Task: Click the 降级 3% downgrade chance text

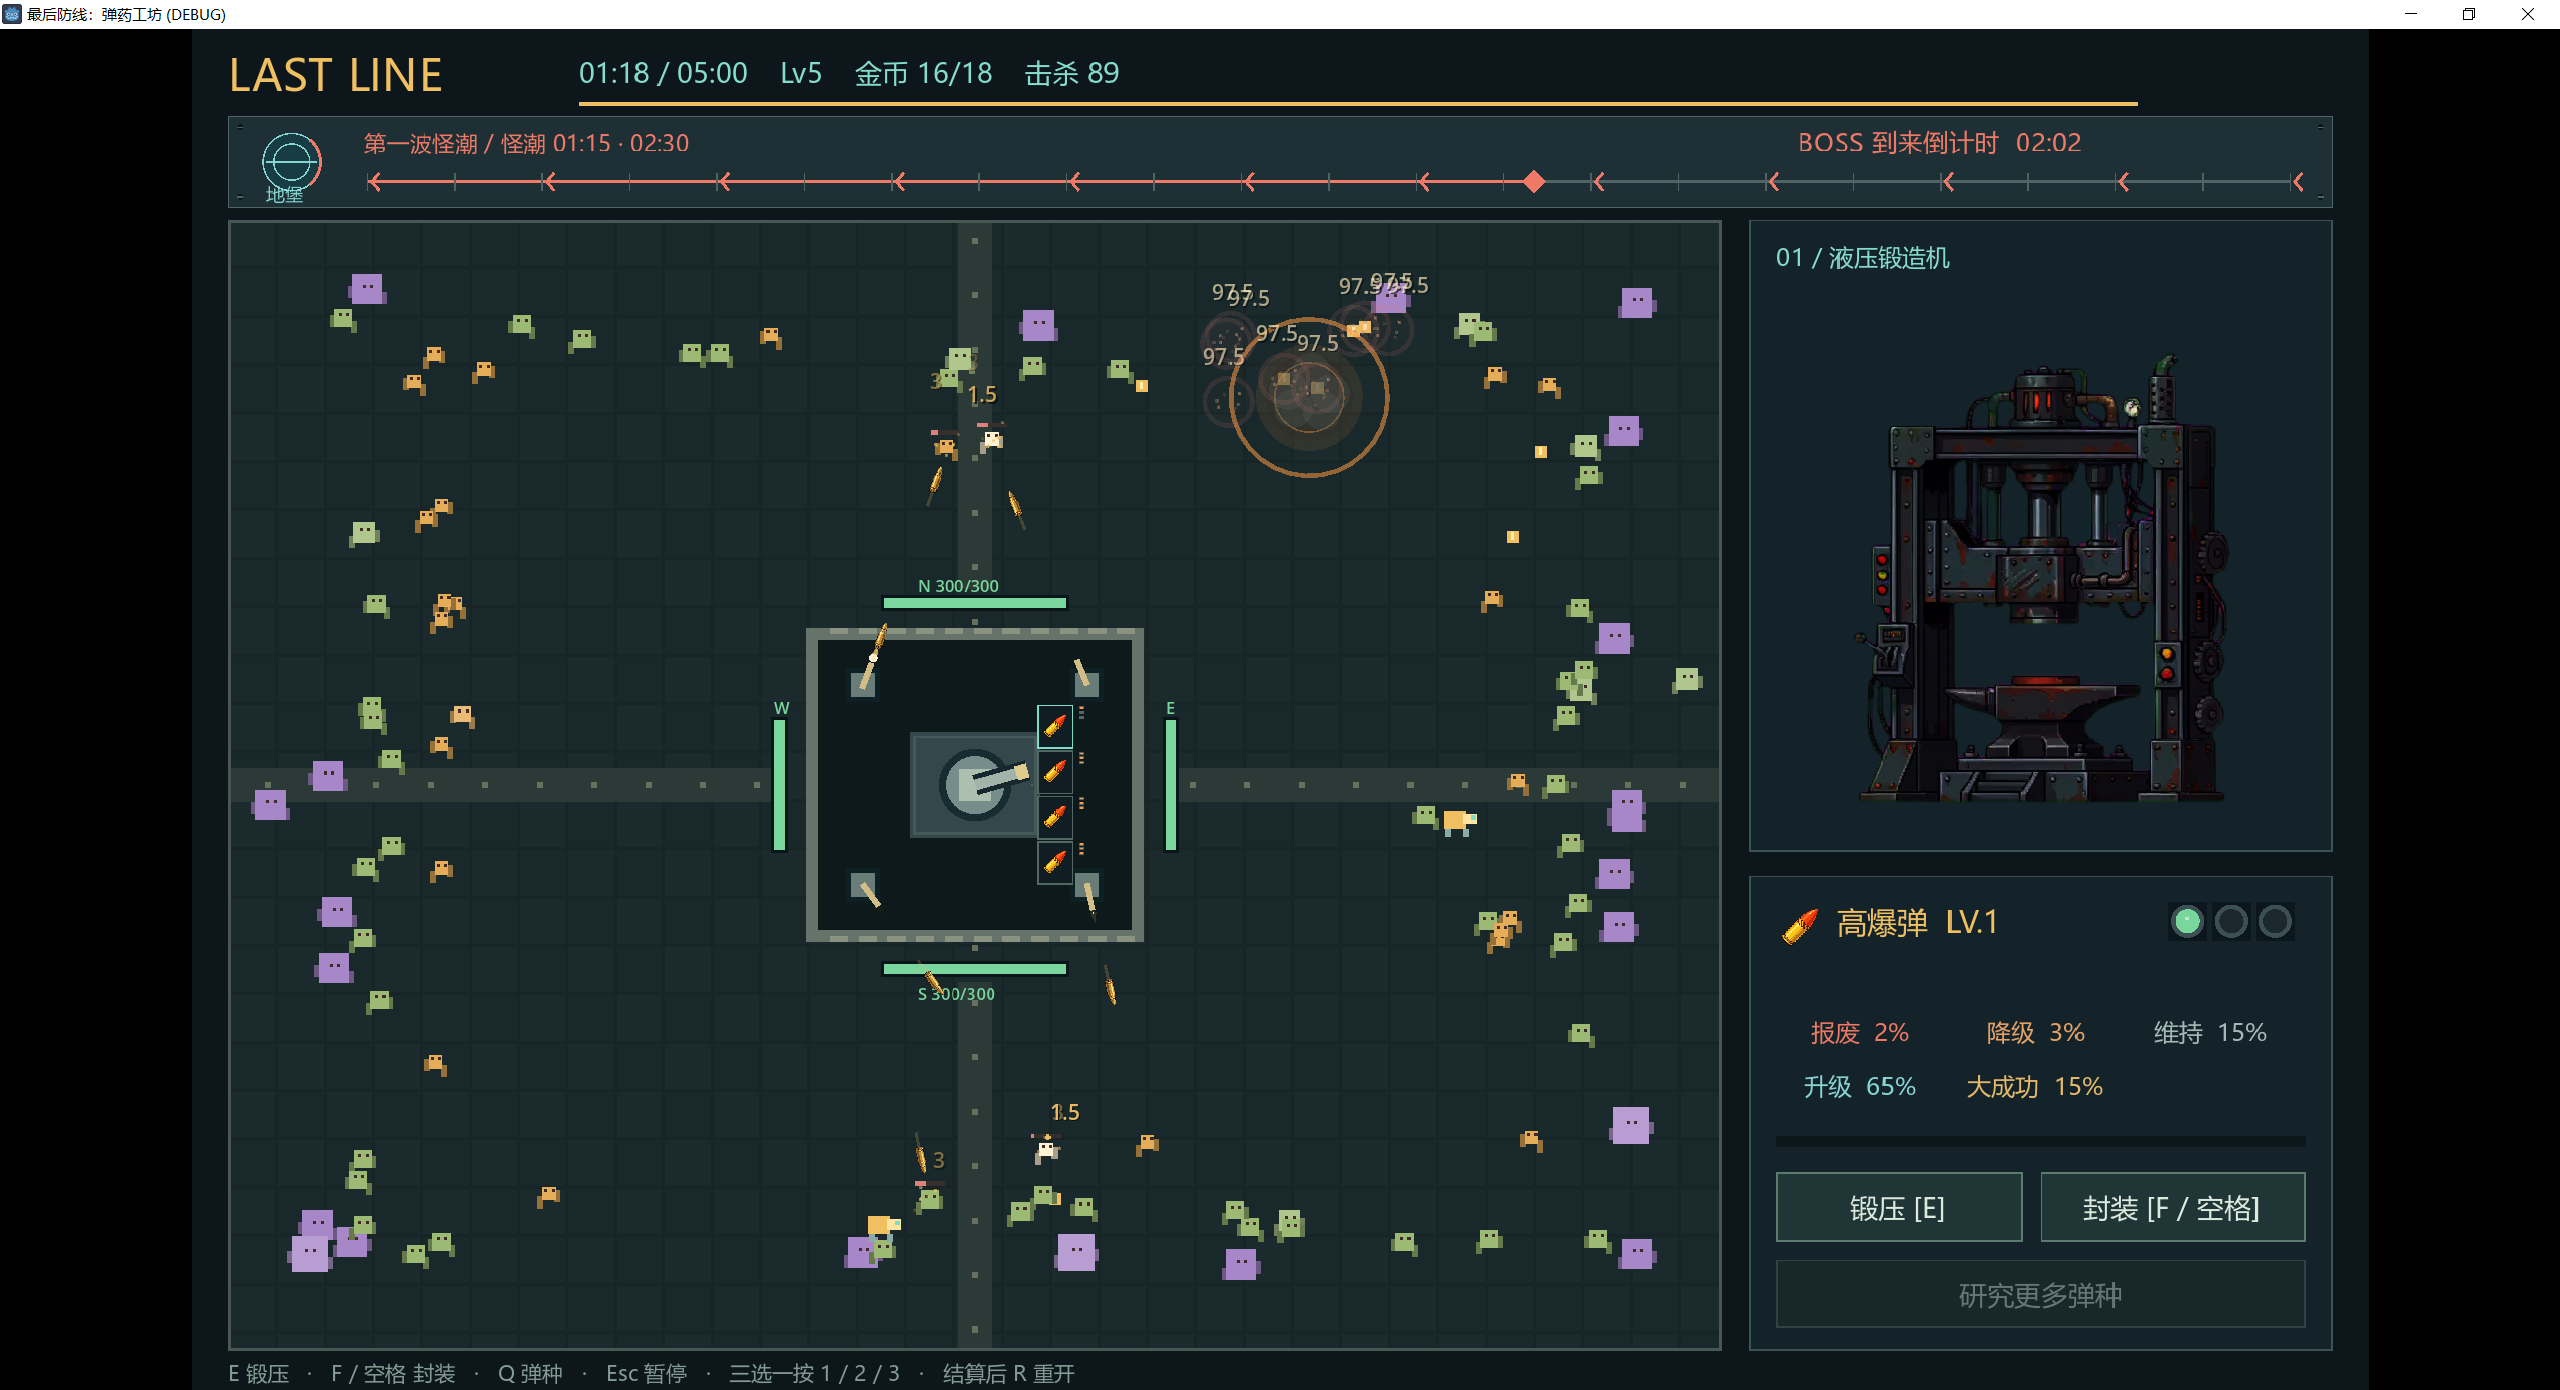Action: click(2035, 1033)
